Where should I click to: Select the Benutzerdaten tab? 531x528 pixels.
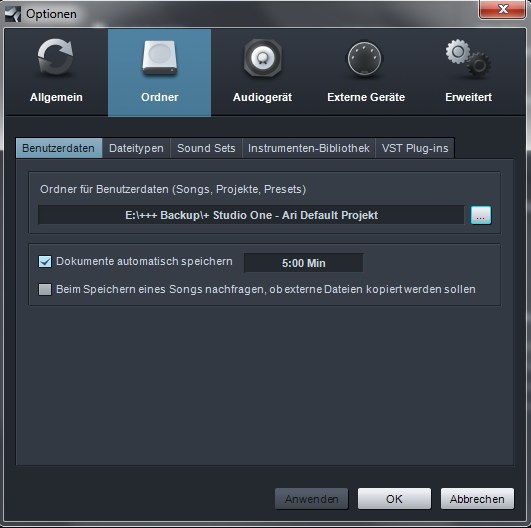click(x=59, y=148)
